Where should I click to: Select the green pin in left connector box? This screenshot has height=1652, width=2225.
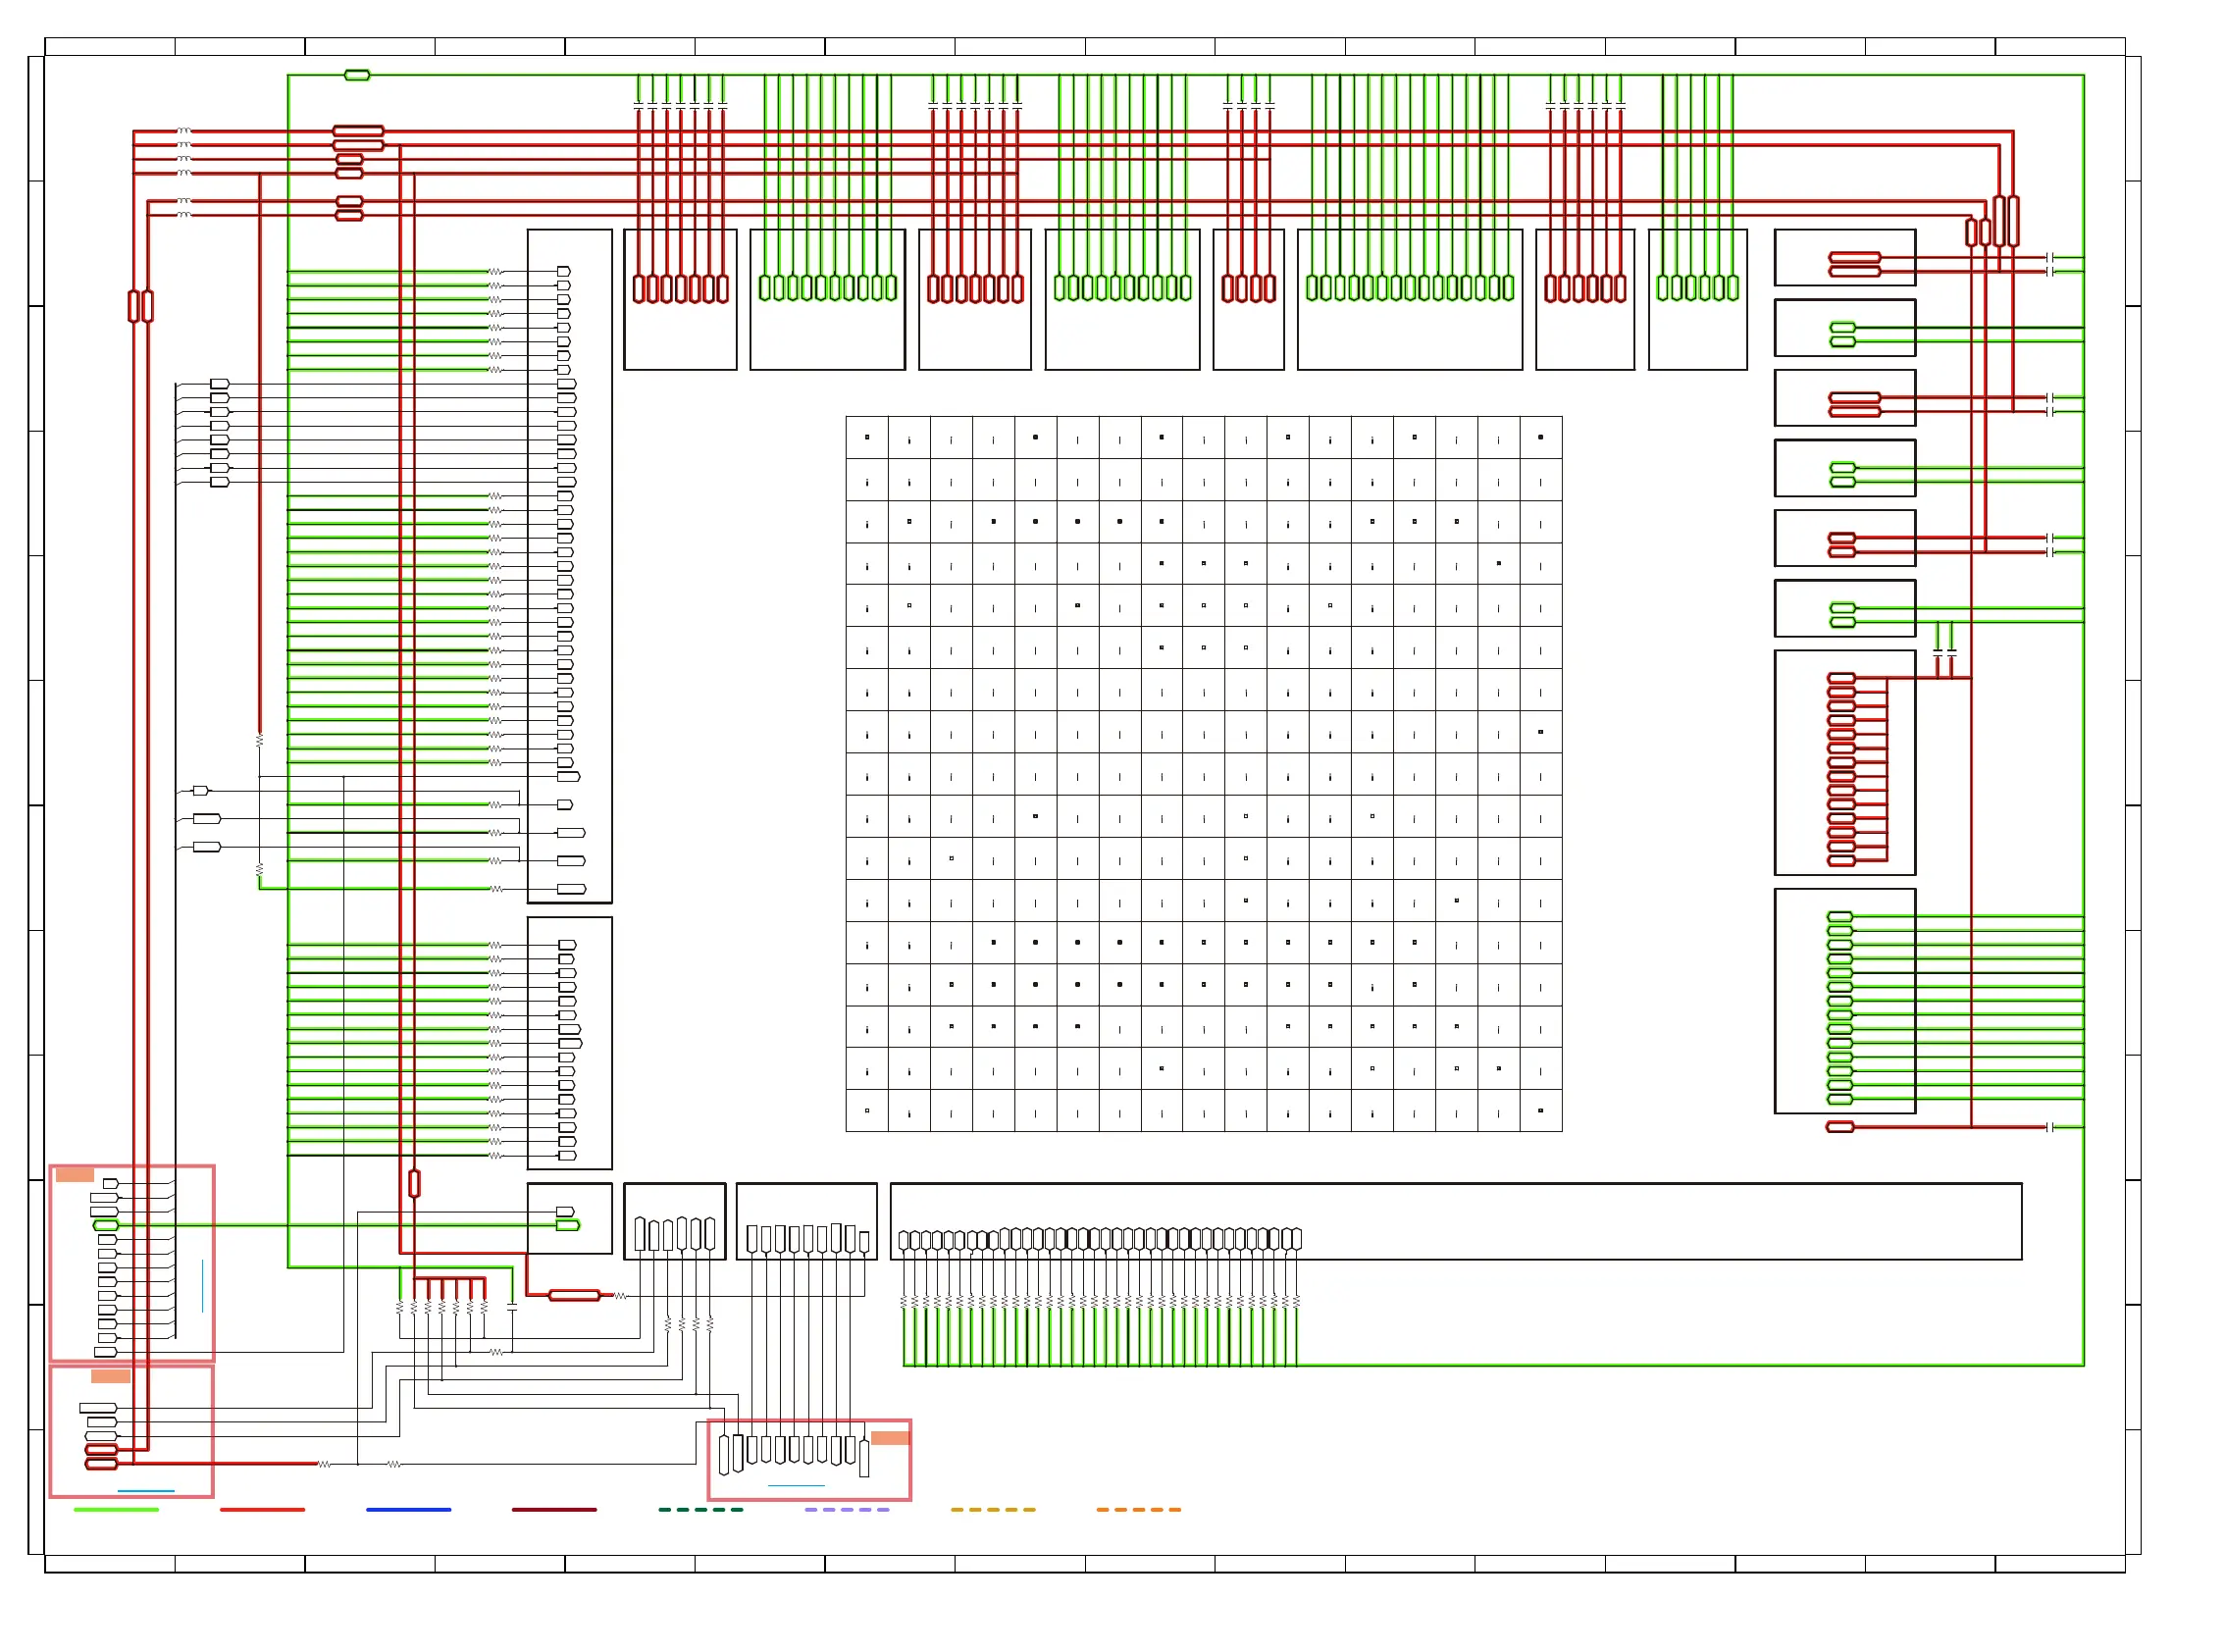pos(105,1225)
